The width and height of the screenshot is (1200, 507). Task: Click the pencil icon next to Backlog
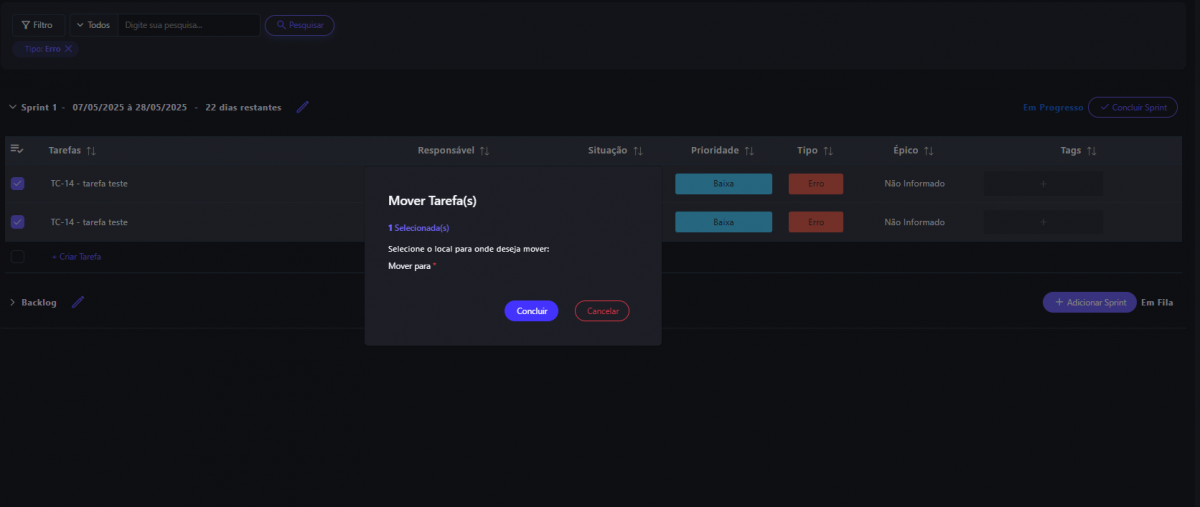click(x=78, y=302)
